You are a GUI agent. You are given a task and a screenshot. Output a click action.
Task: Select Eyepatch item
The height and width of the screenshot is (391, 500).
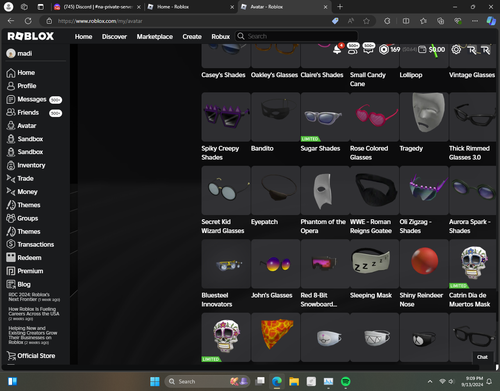276,190
